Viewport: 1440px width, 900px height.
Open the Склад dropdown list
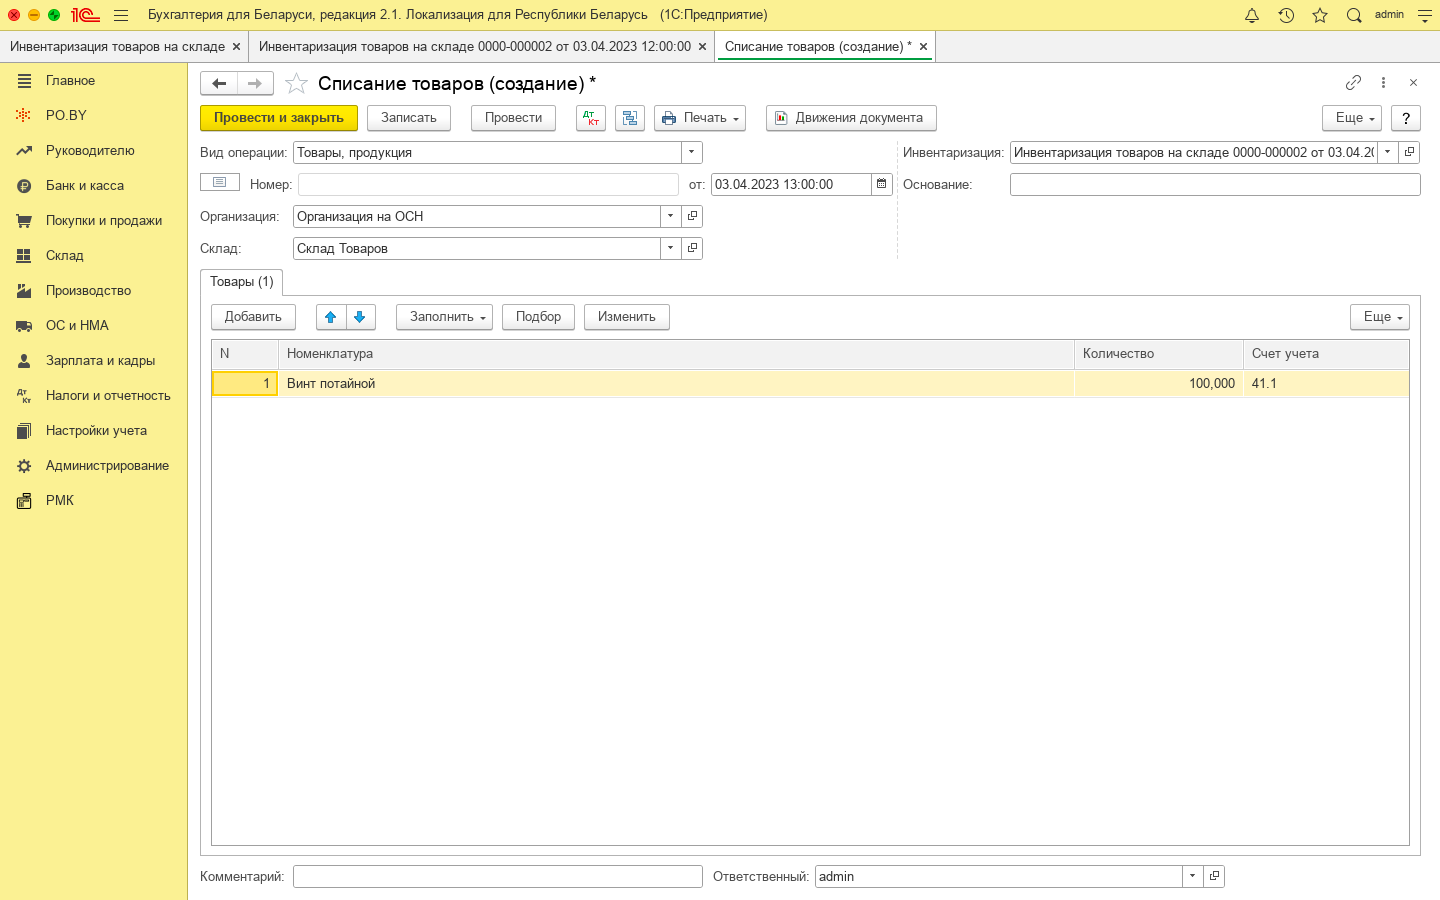670,248
